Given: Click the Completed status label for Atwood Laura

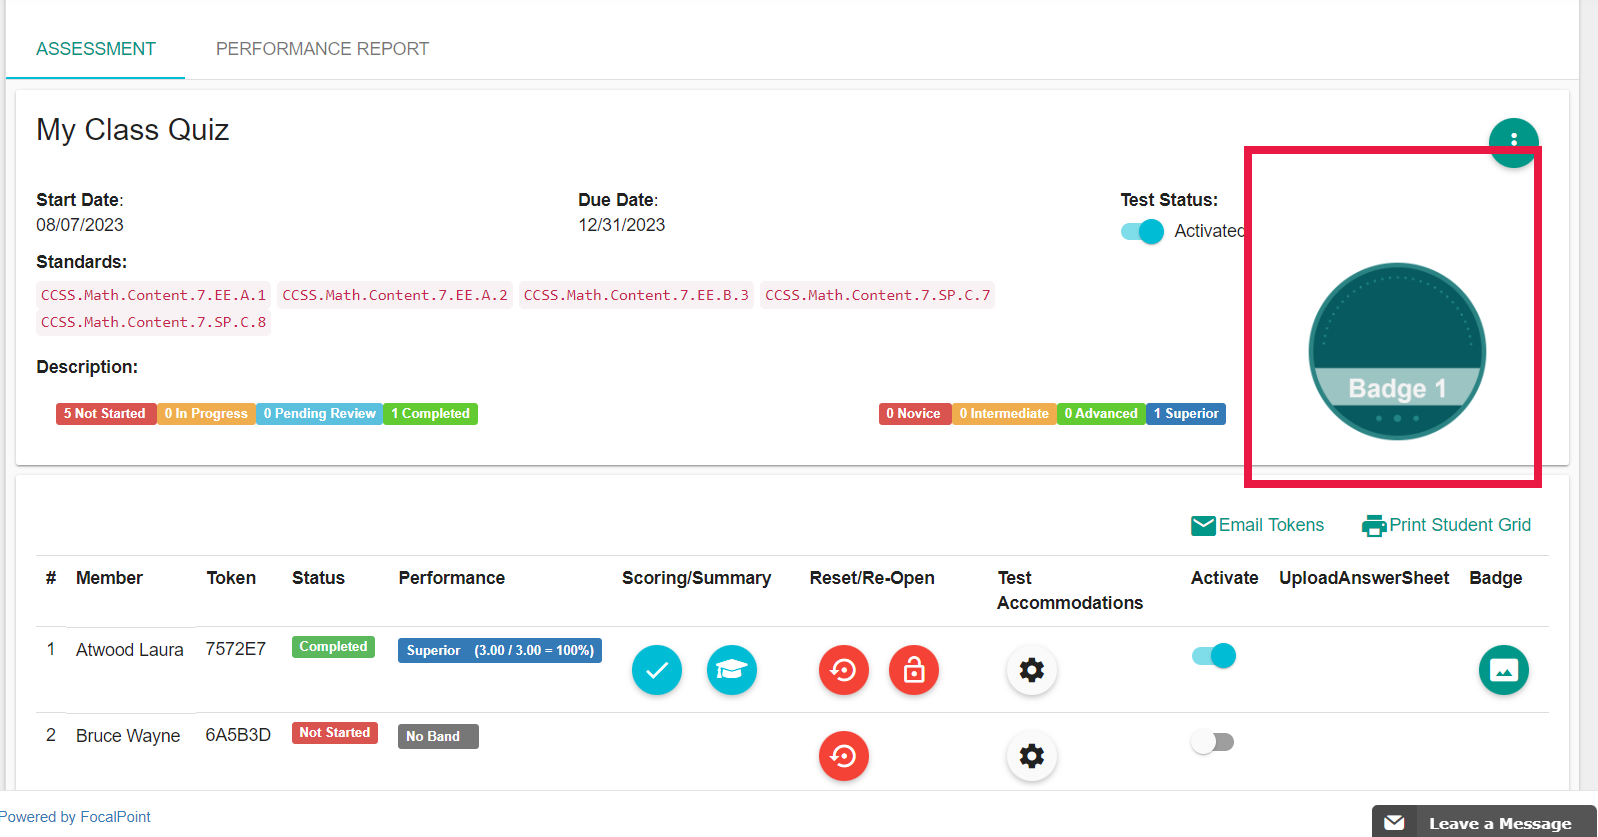Looking at the screenshot, I should click(333, 647).
